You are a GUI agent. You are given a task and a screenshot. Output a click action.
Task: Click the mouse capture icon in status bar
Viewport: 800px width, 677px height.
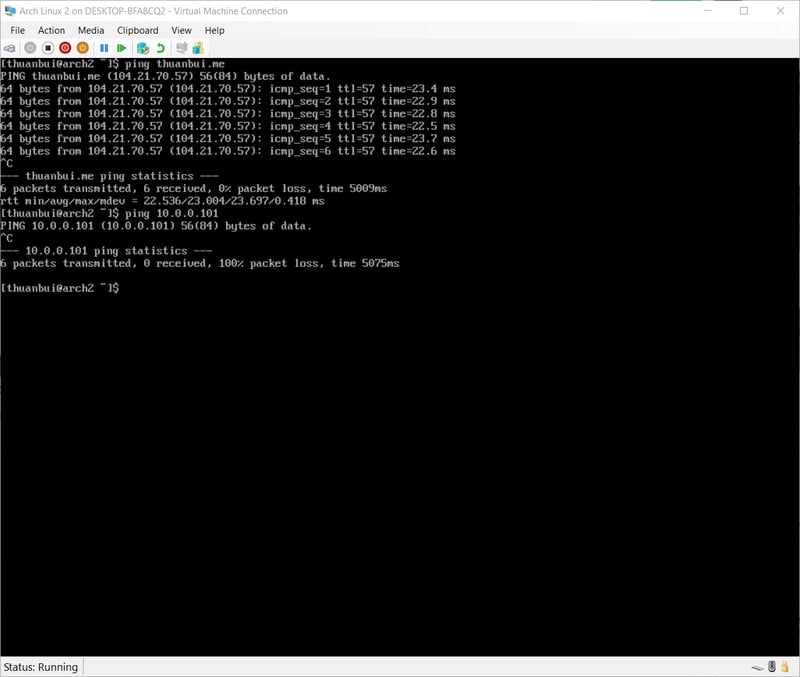pyautogui.click(x=771, y=666)
